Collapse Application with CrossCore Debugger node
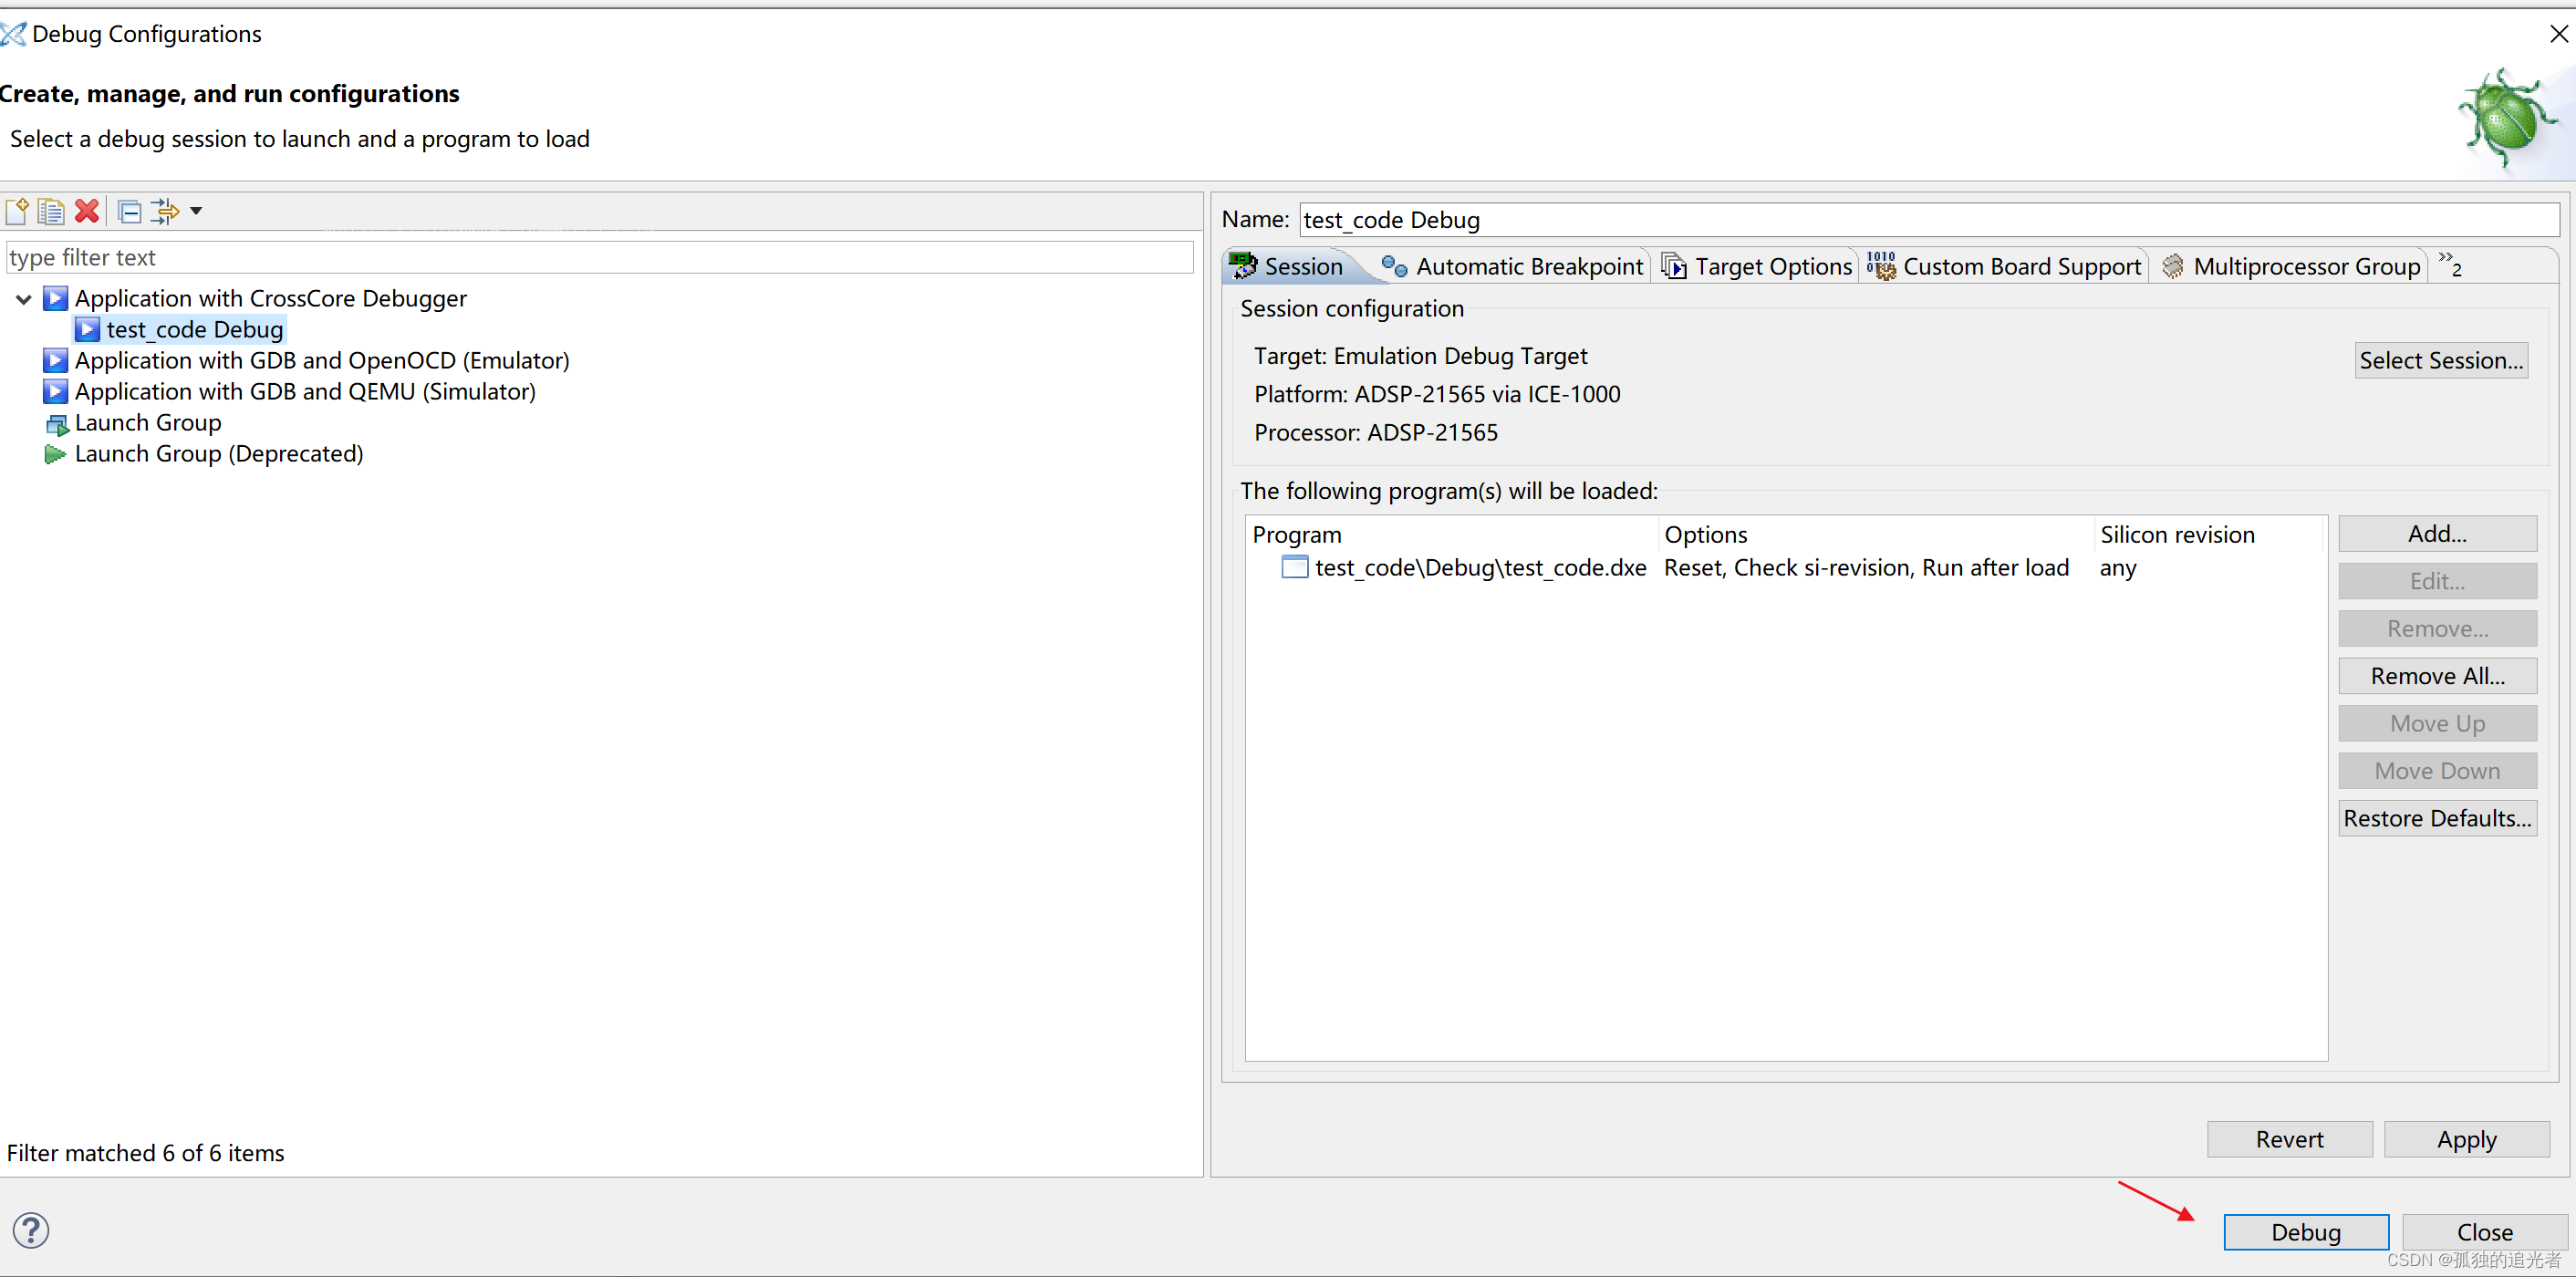The width and height of the screenshot is (2576, 1277). click(x=24, y=299)
